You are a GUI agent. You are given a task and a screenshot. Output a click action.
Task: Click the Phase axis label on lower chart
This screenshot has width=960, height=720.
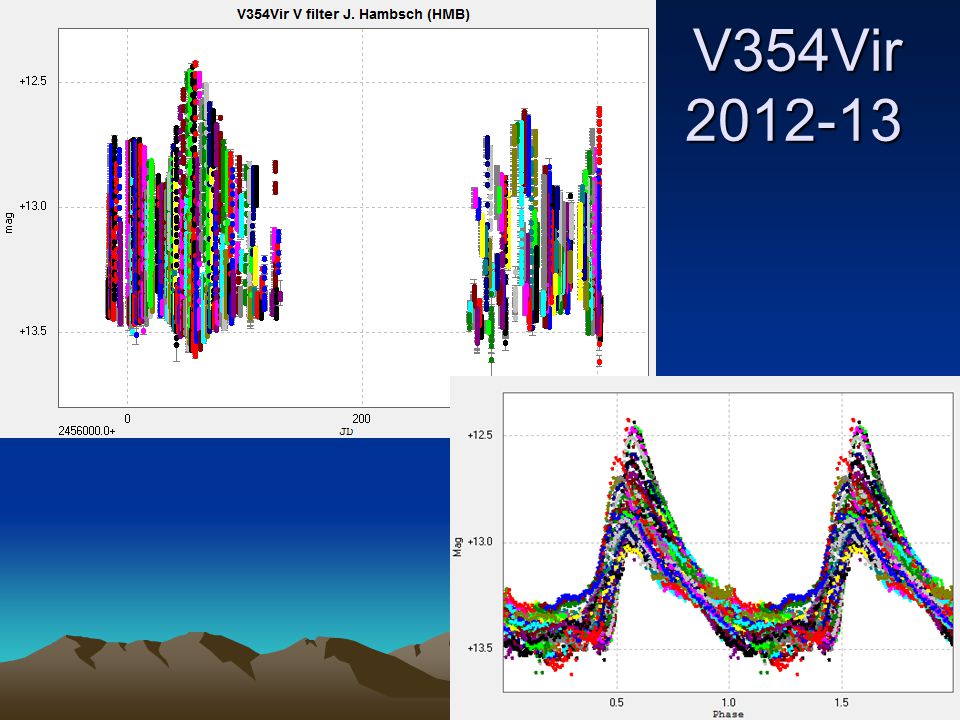pyautogui.click(x=728, y=714)
